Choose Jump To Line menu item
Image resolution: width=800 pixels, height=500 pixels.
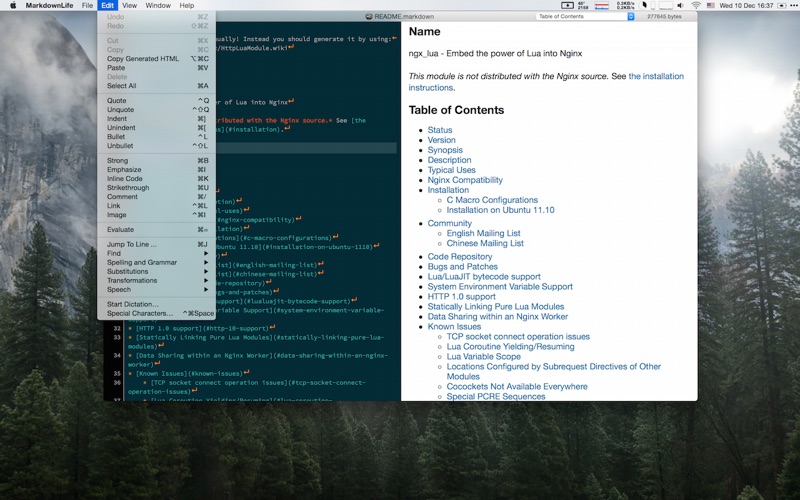(x=132, y=244)
